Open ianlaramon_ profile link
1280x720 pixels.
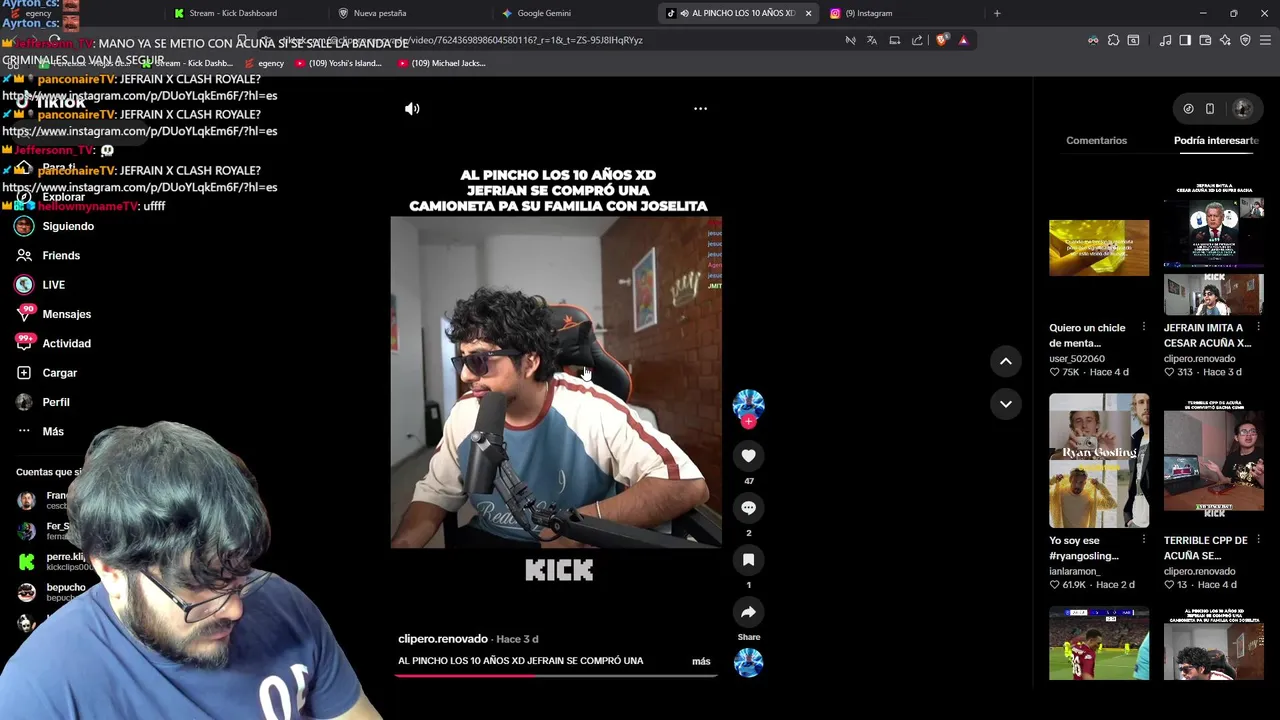click(x=1076, y=571)
